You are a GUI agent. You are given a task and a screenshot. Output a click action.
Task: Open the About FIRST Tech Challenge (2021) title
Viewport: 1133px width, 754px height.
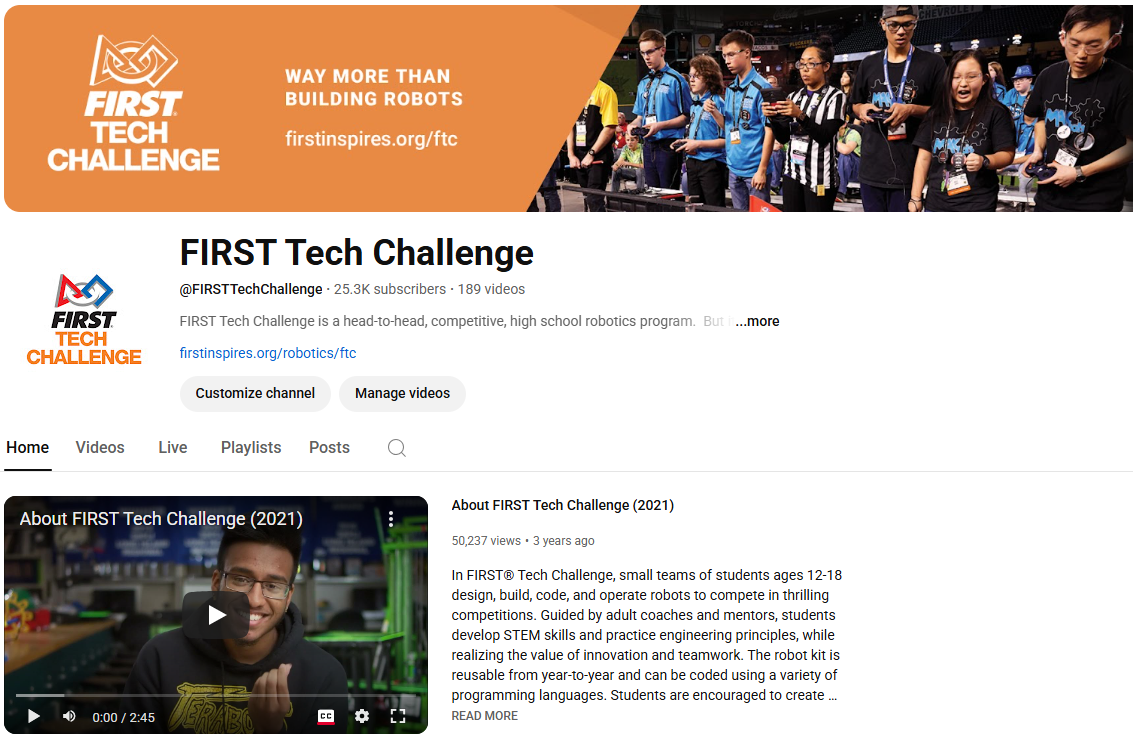(563, 505)
